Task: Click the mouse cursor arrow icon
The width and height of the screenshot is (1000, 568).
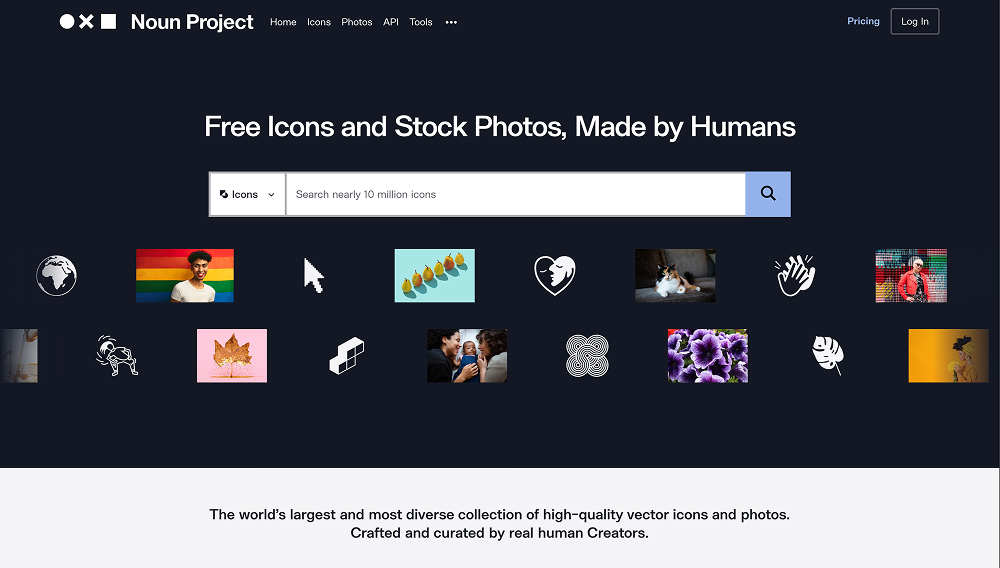Action: [313, 275]
